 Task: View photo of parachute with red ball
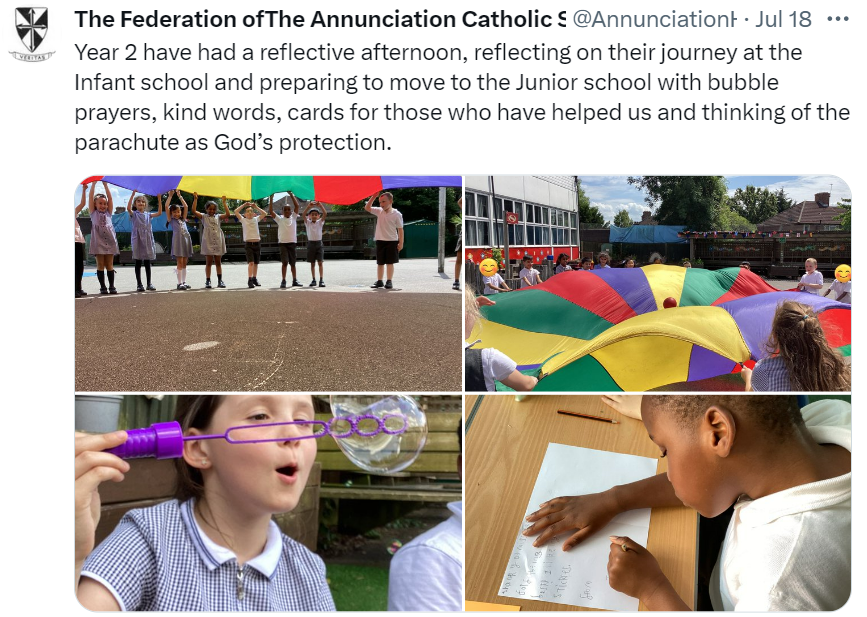coord(658,284)
